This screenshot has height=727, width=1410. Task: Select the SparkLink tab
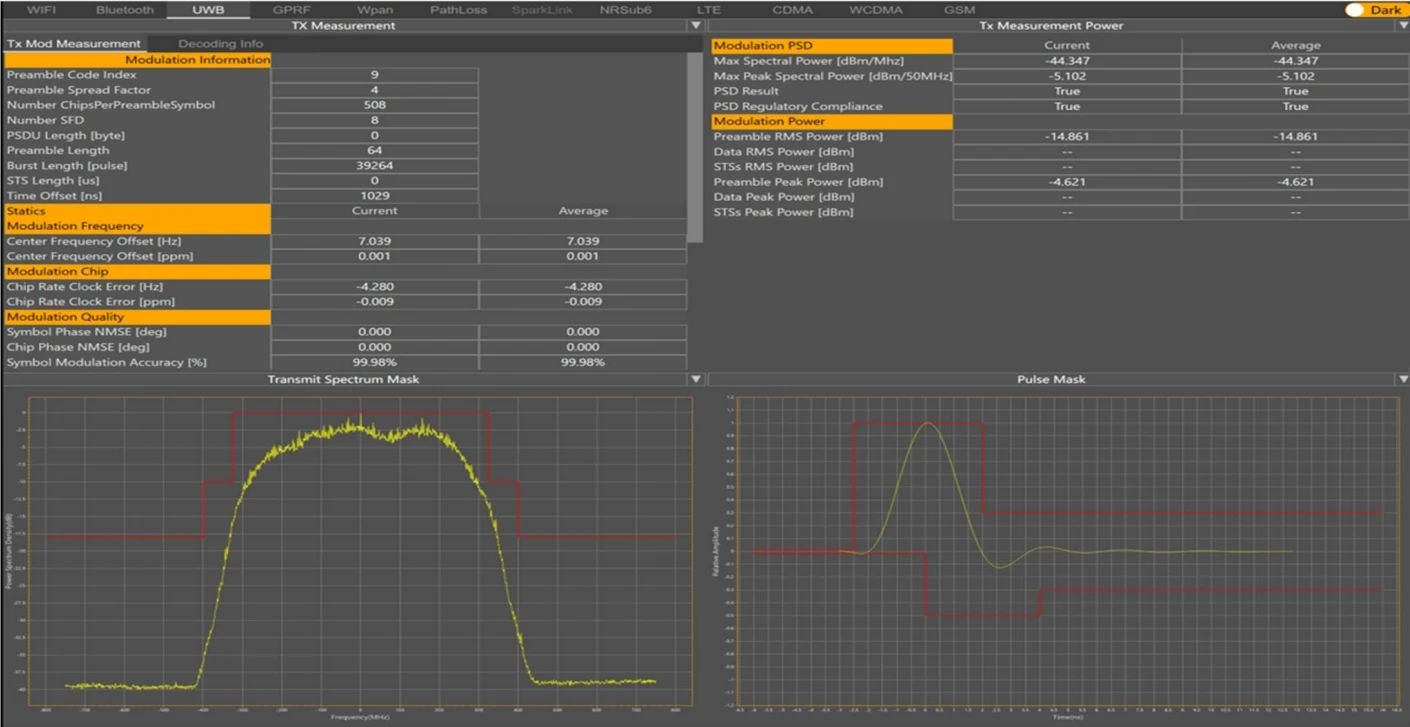click(x=542, y=10)
